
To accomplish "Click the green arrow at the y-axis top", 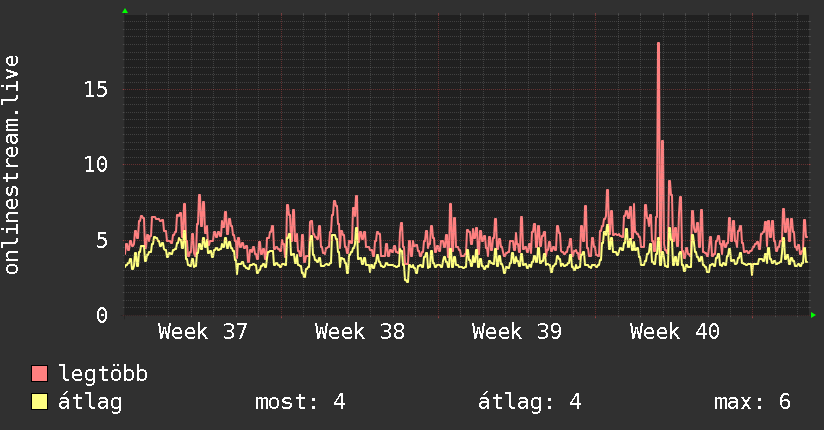I will pyautogui.click(x=125, y=11).
